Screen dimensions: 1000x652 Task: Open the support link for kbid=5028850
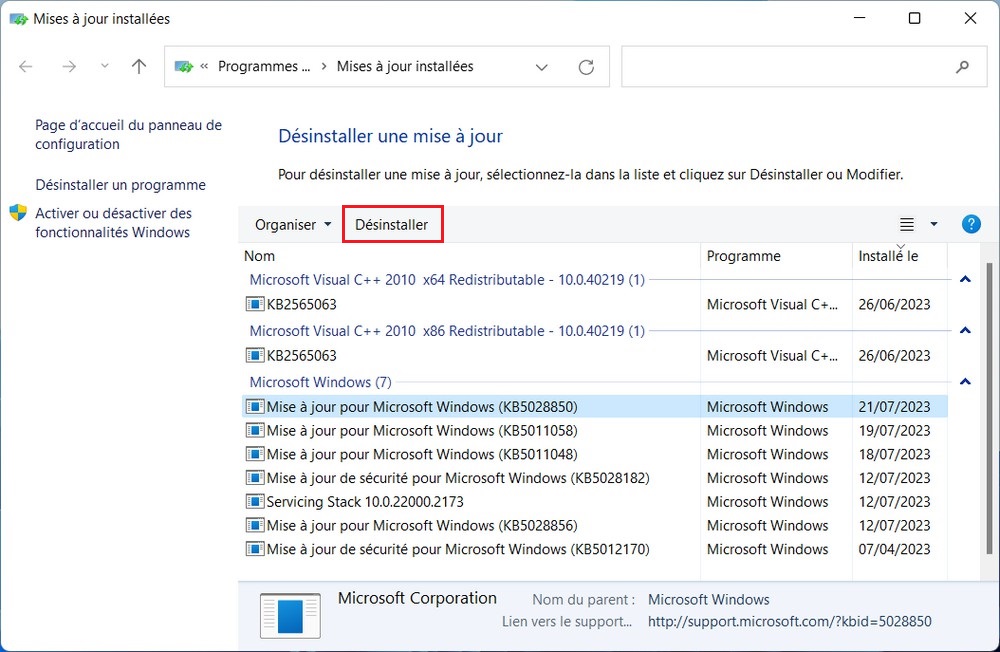790,621
